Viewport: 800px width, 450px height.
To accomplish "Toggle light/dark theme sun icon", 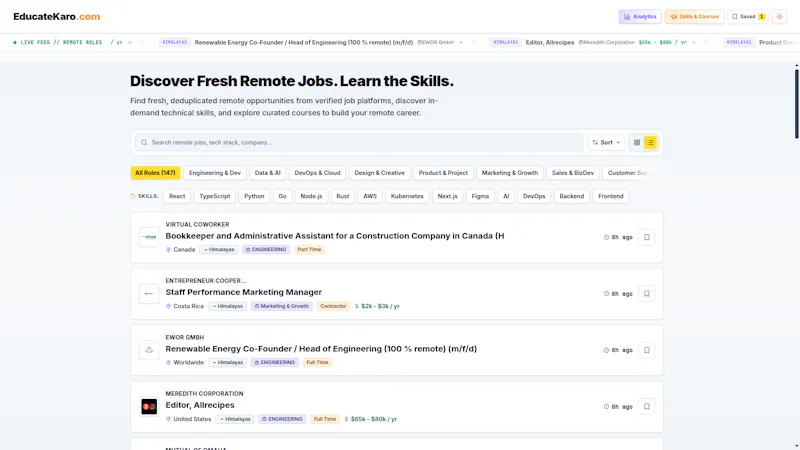I will [x=779, y=16].
